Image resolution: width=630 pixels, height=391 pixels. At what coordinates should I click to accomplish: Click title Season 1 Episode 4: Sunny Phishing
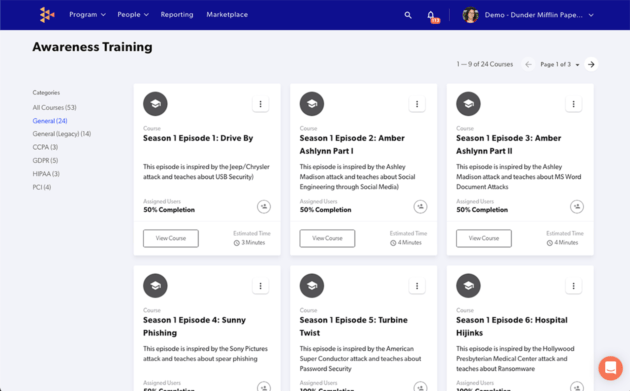(194, 326)
